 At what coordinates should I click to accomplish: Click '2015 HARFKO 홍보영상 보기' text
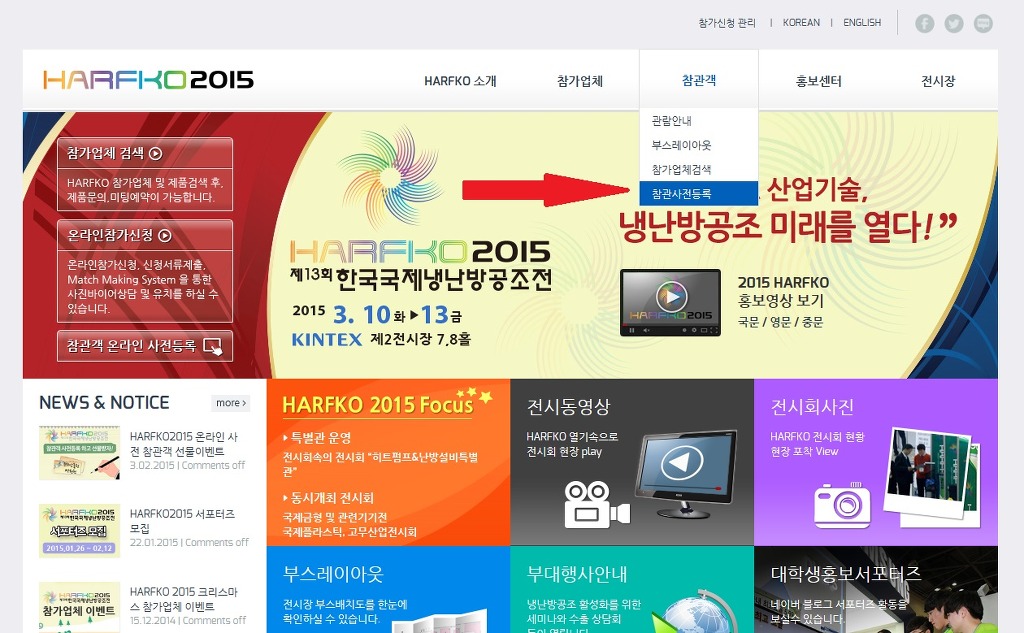tap(783, 291)
